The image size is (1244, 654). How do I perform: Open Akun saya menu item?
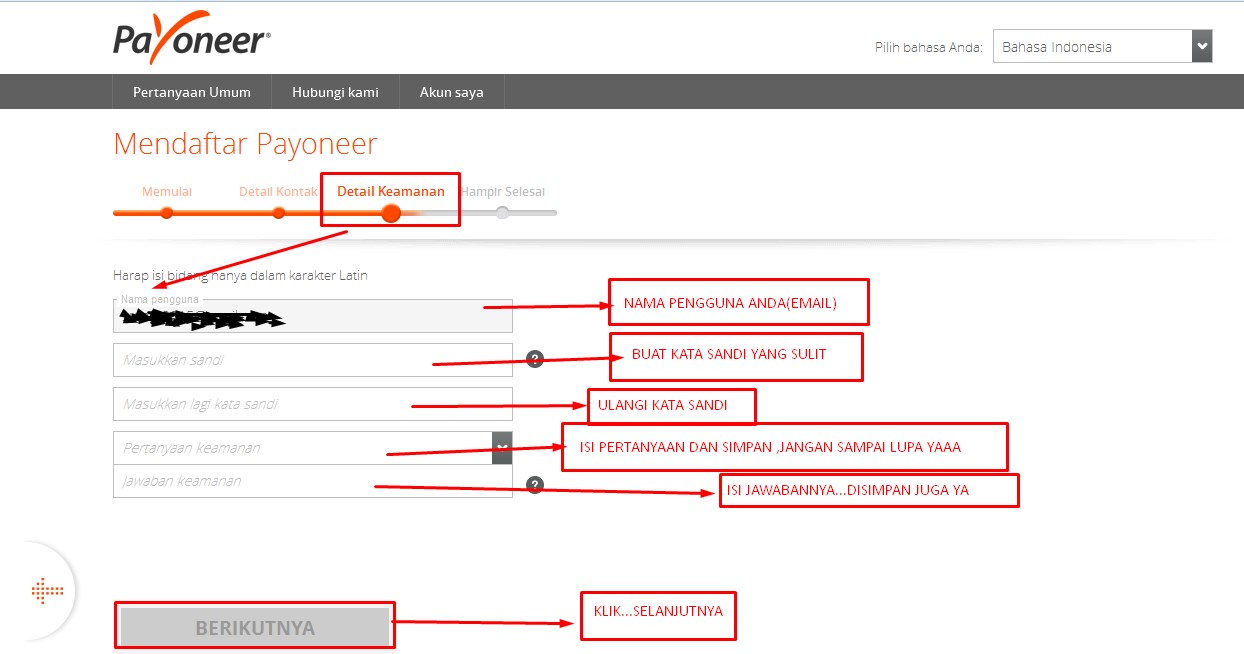coord(452,92)
